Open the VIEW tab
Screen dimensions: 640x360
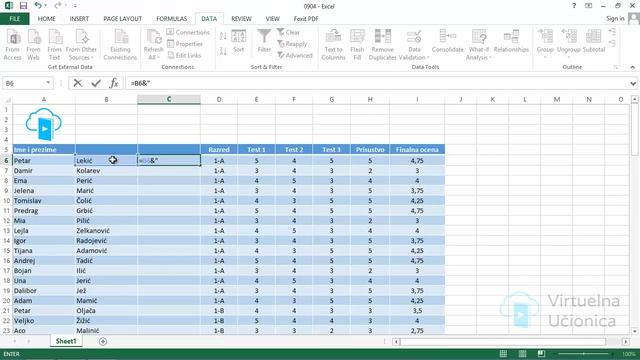coord(272,19)
